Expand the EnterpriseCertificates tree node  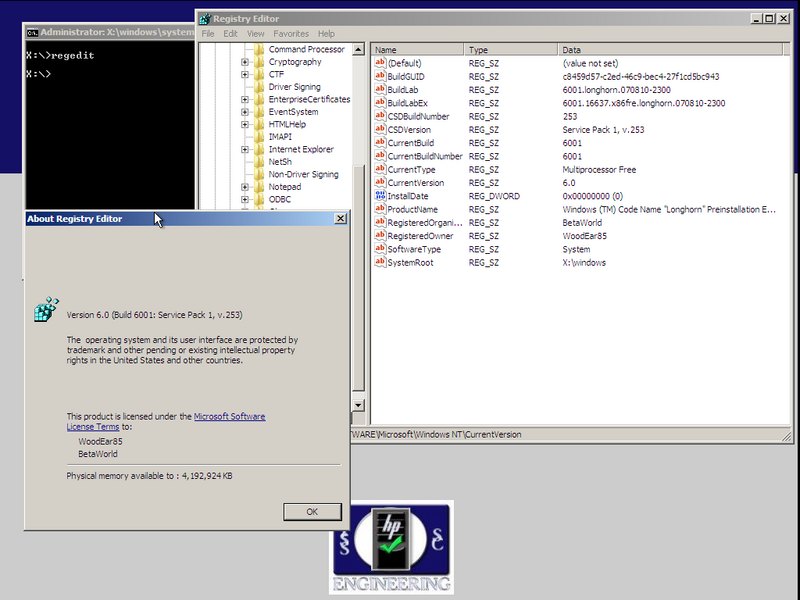[x=245, y=100]
